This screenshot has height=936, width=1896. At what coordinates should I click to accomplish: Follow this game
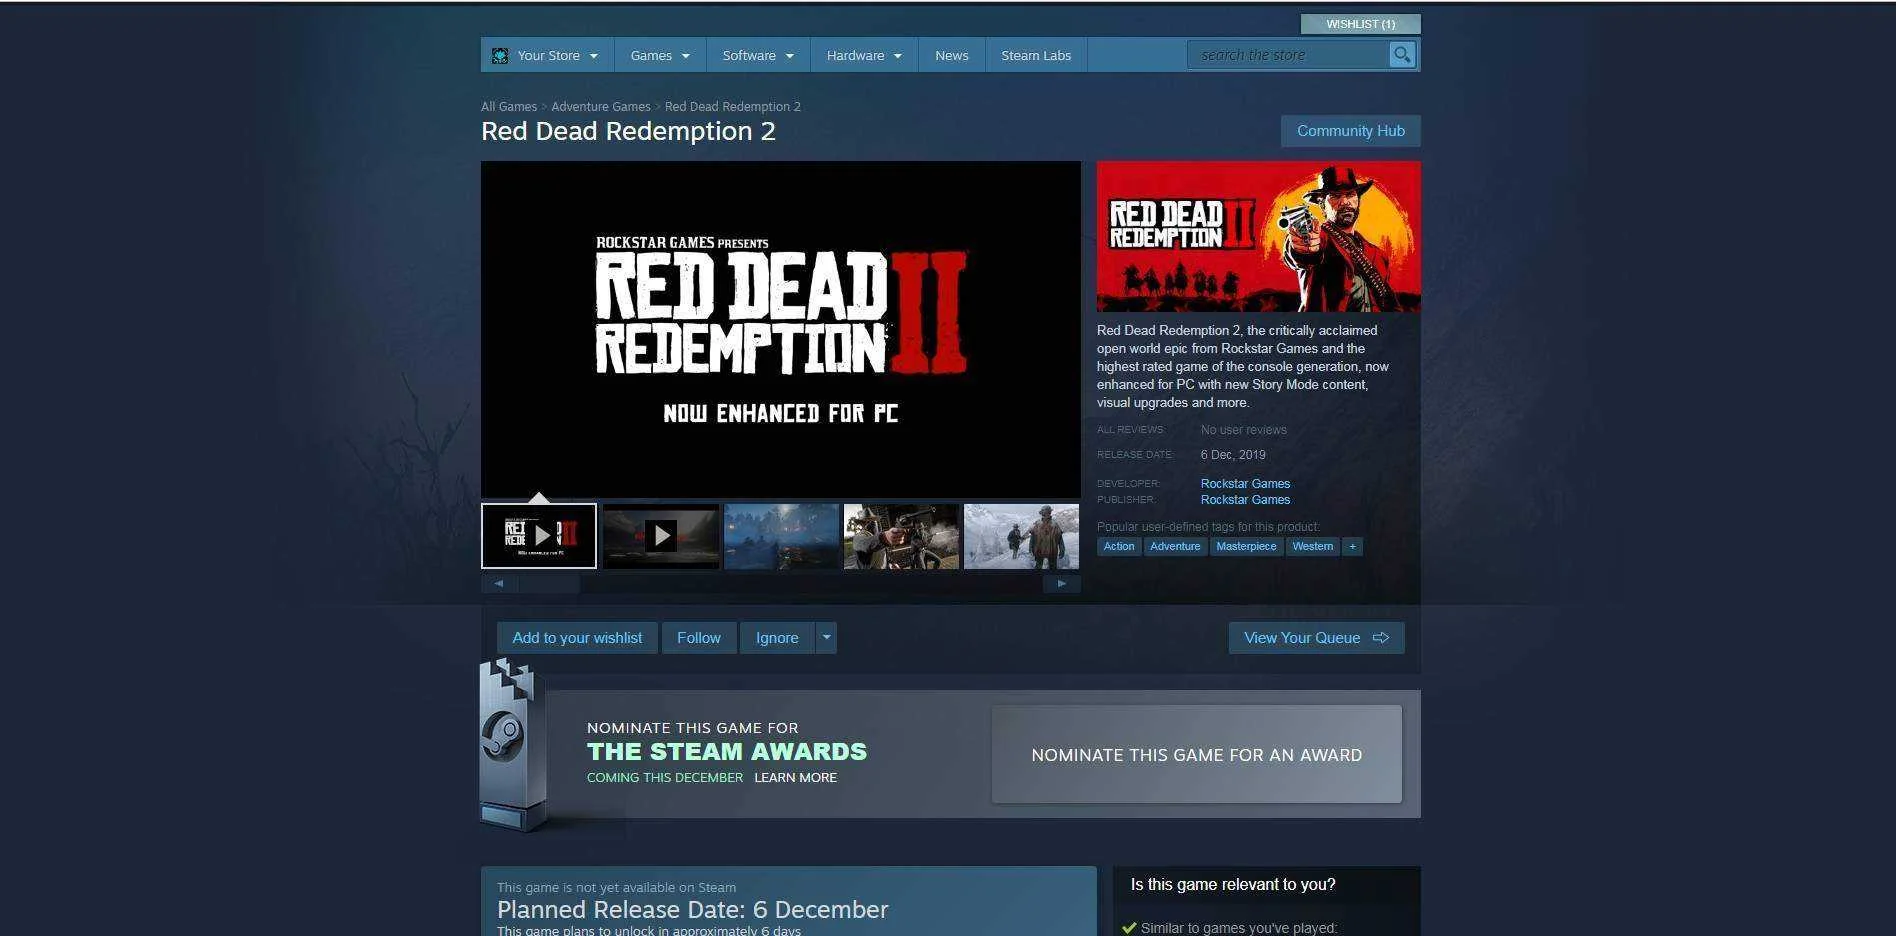coord(699,638)
